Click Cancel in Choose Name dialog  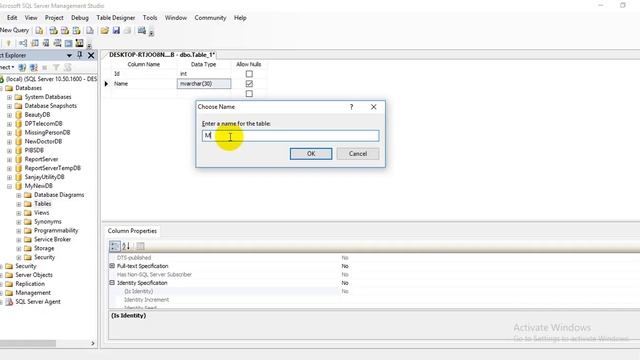(358, 154)
